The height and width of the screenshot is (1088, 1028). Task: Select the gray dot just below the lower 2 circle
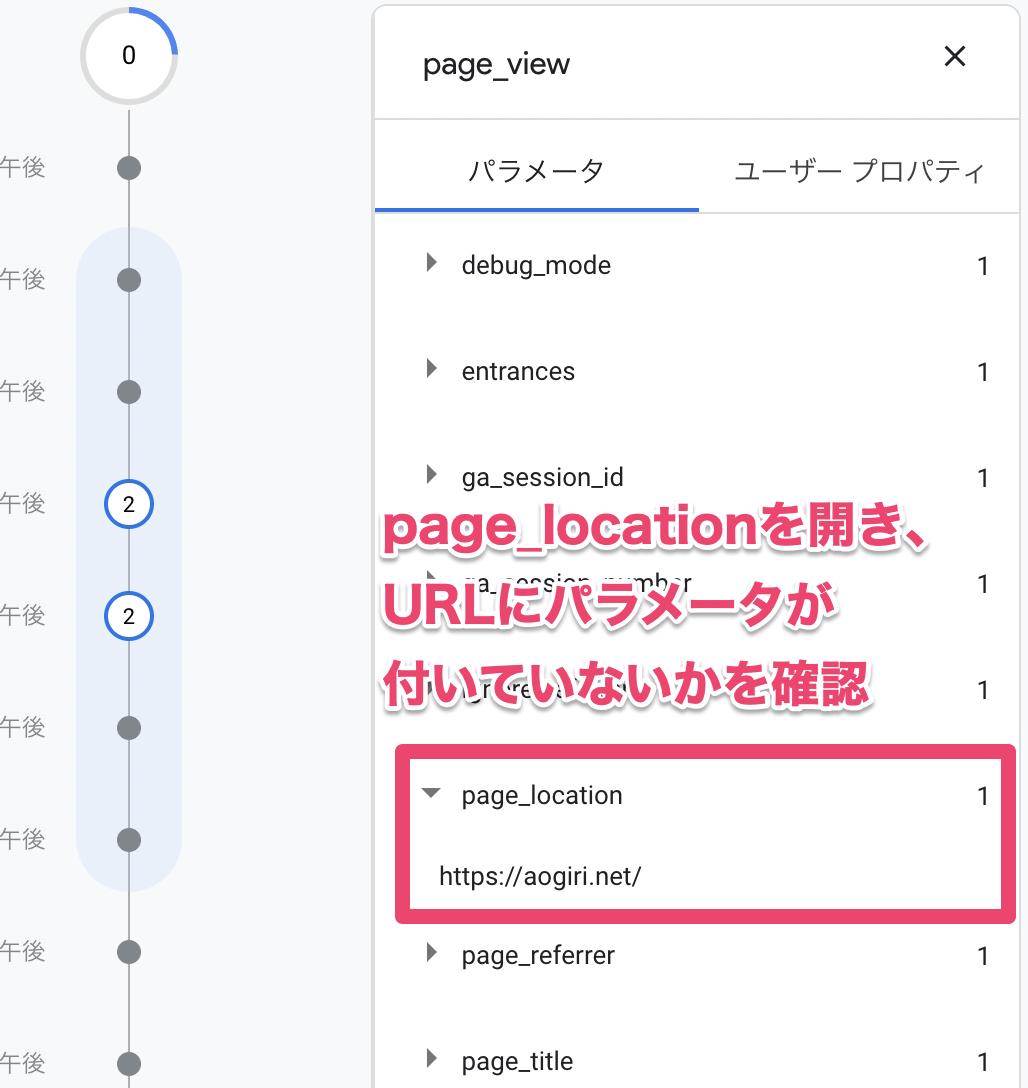pyautogui.click(x=129, y=727)
